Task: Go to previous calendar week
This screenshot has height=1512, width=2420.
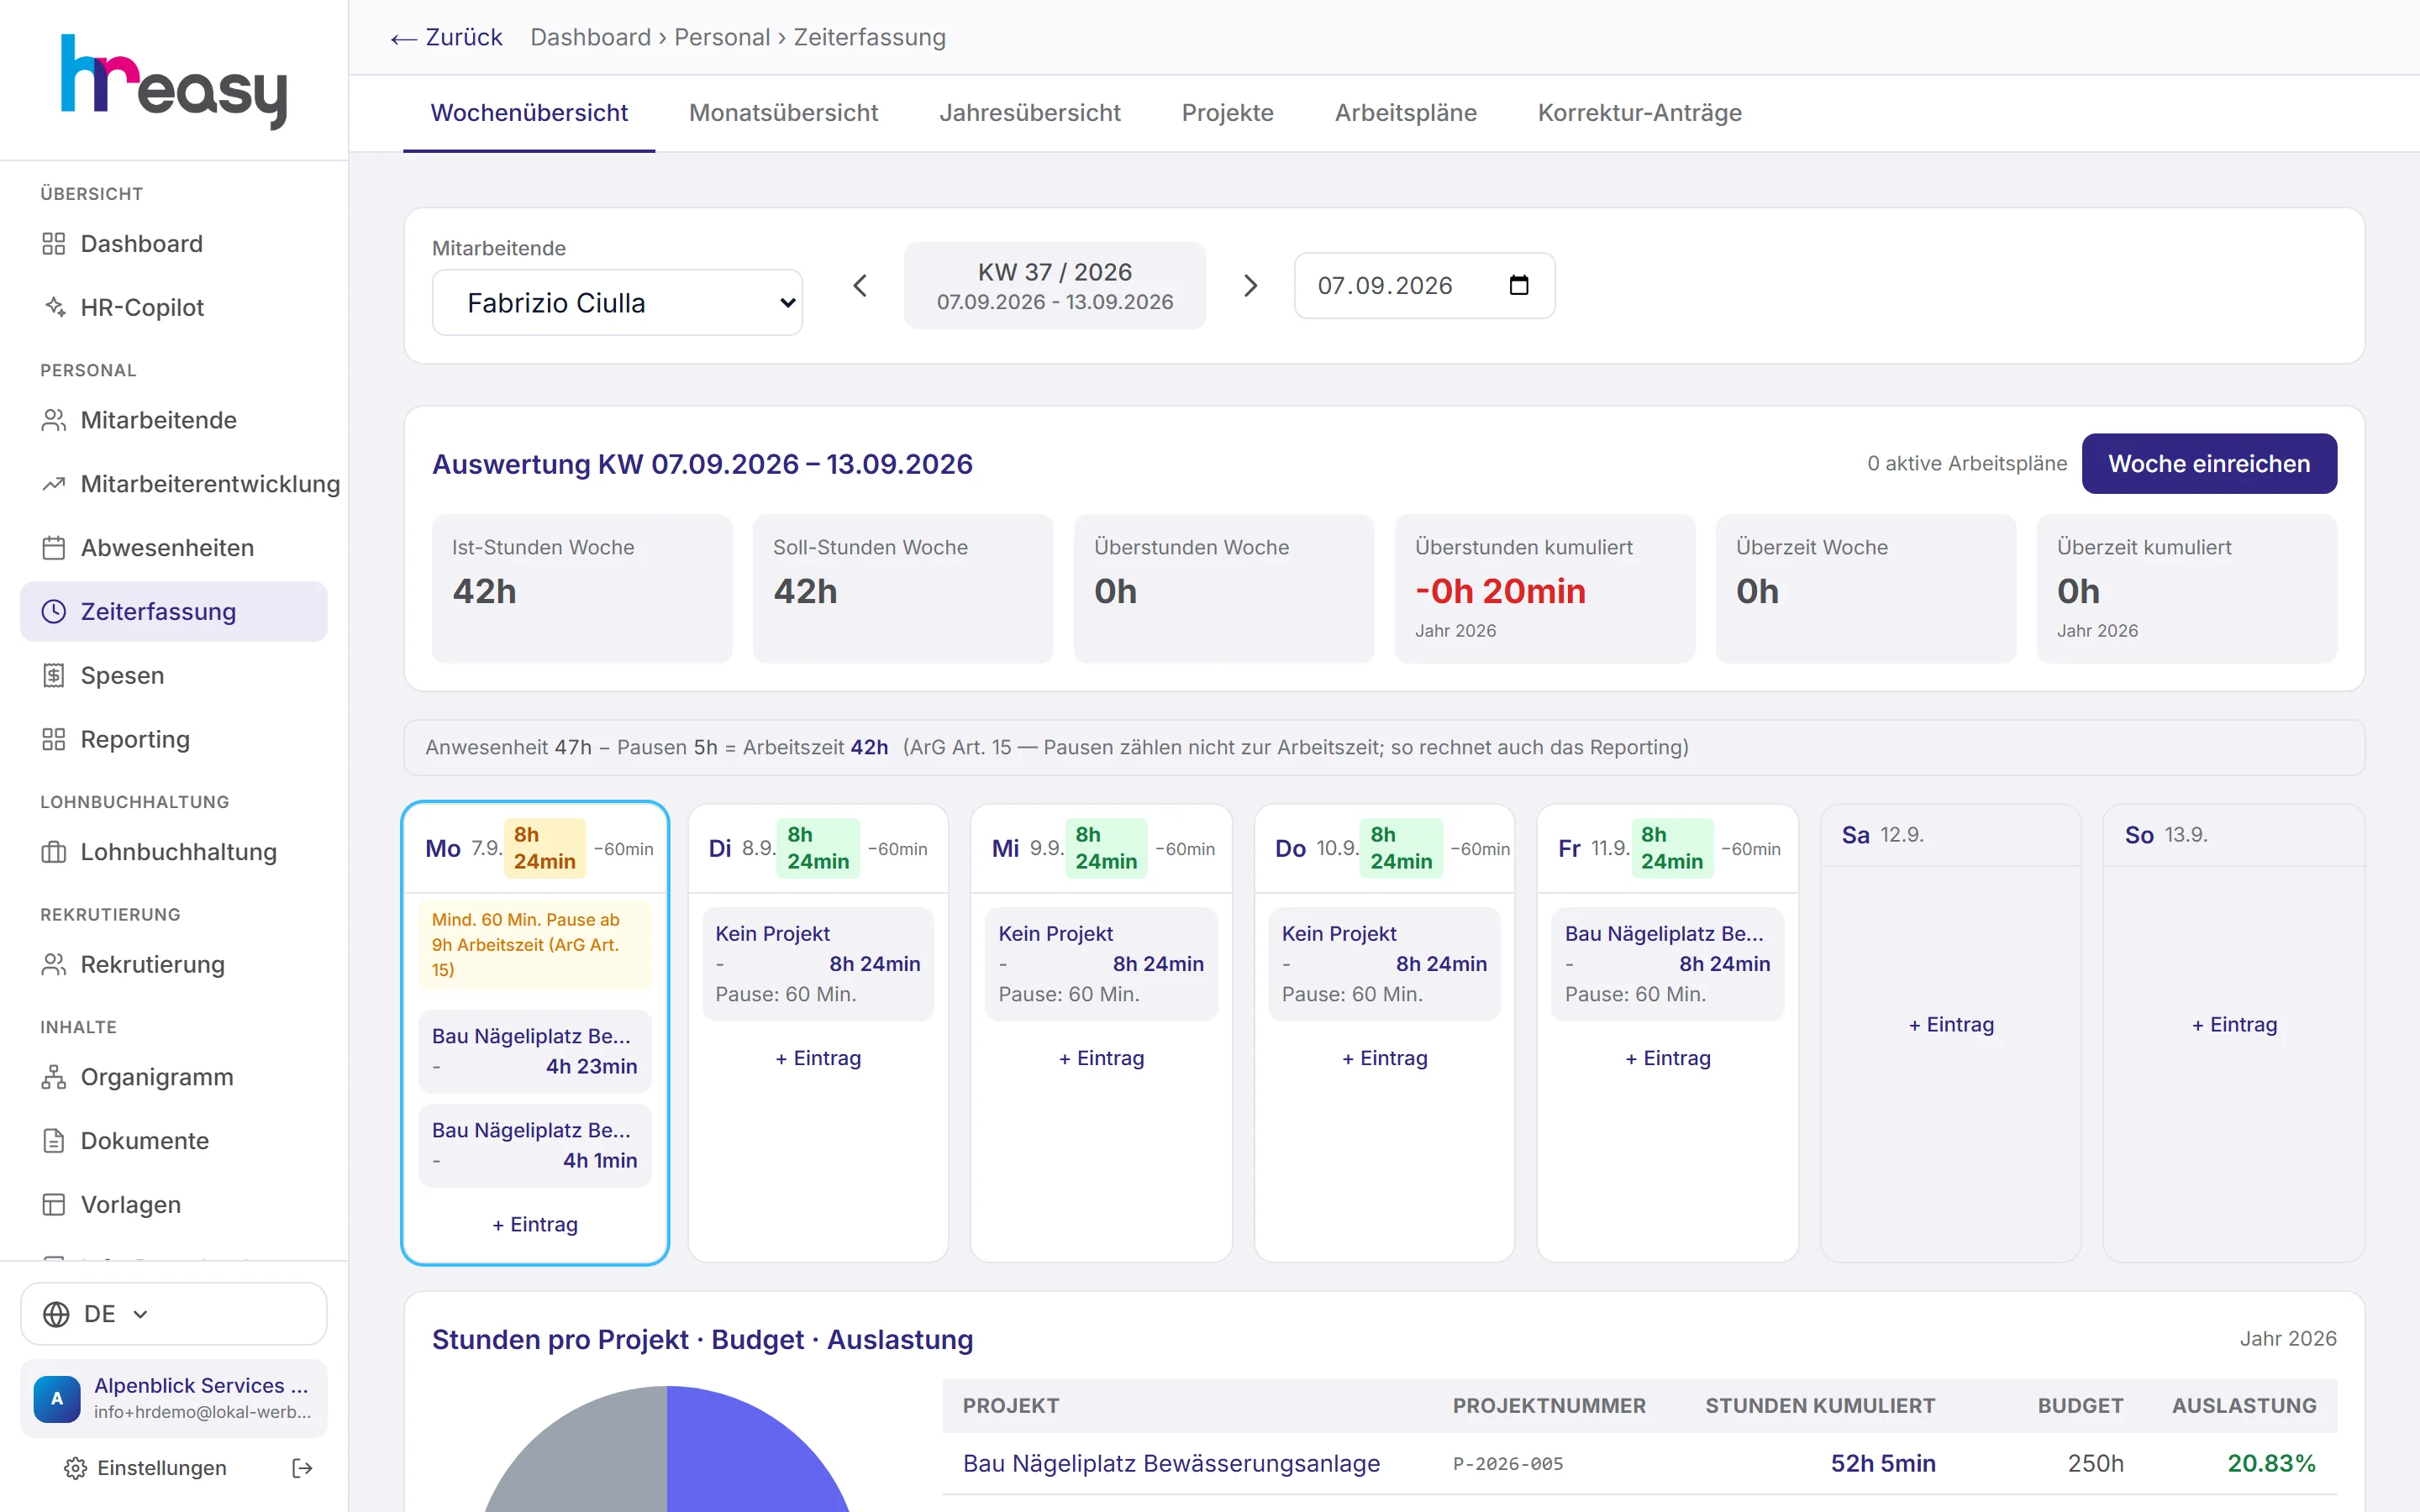Action: coord(860,286)
